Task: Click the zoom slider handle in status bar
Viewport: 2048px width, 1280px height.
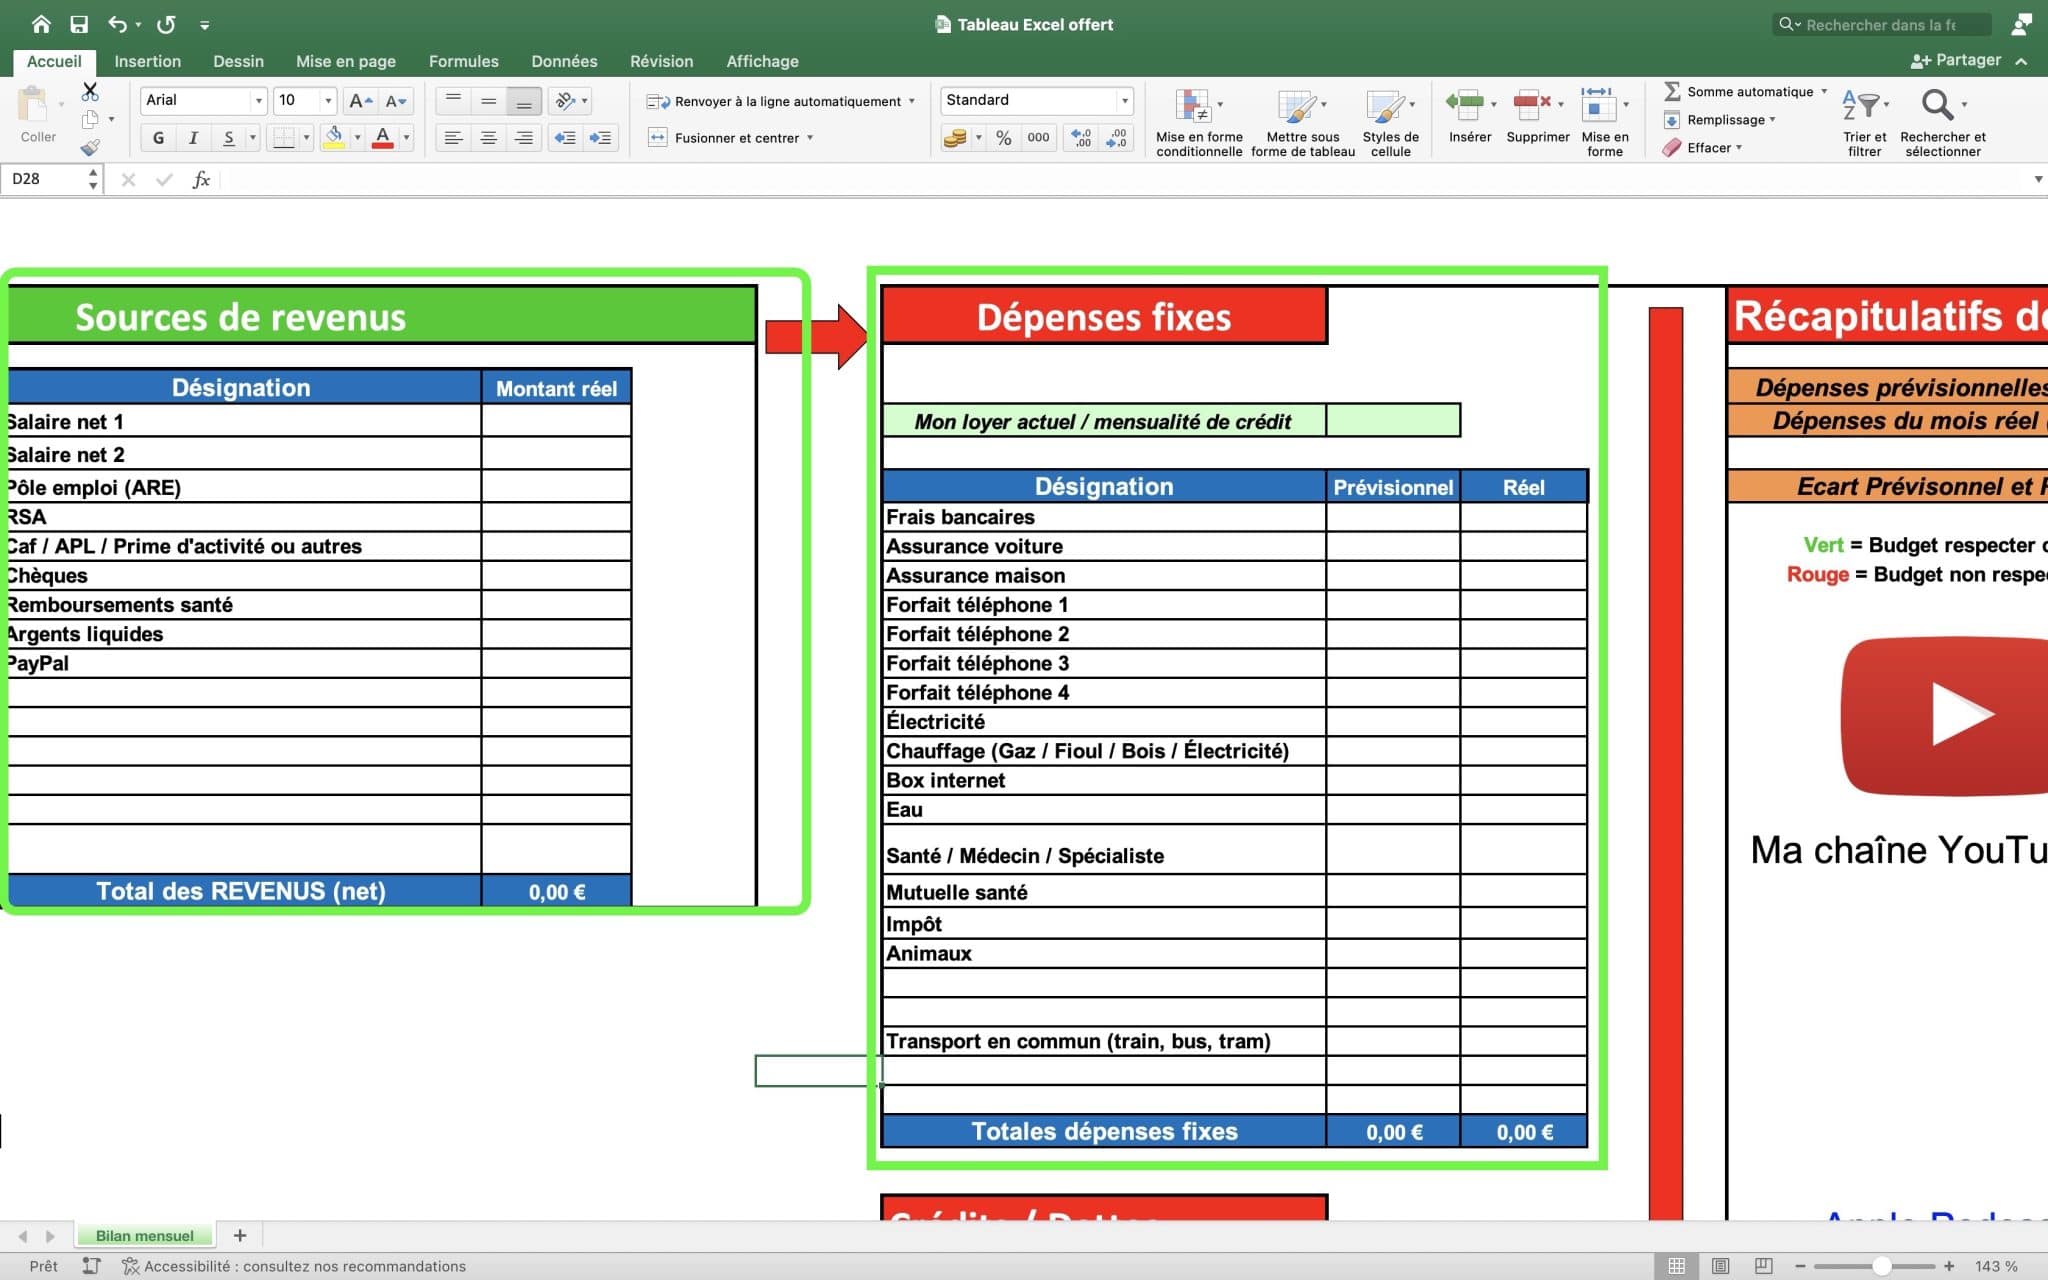Action: click(1881, 1266)
